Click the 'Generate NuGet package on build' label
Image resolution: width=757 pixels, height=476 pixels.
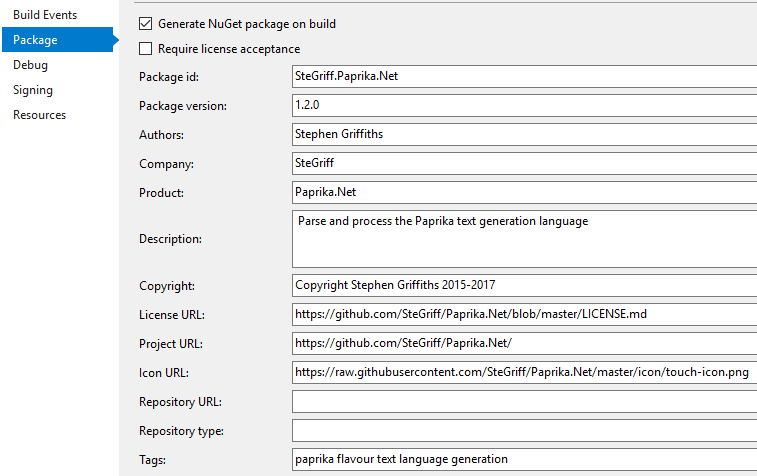pos(247,24)
